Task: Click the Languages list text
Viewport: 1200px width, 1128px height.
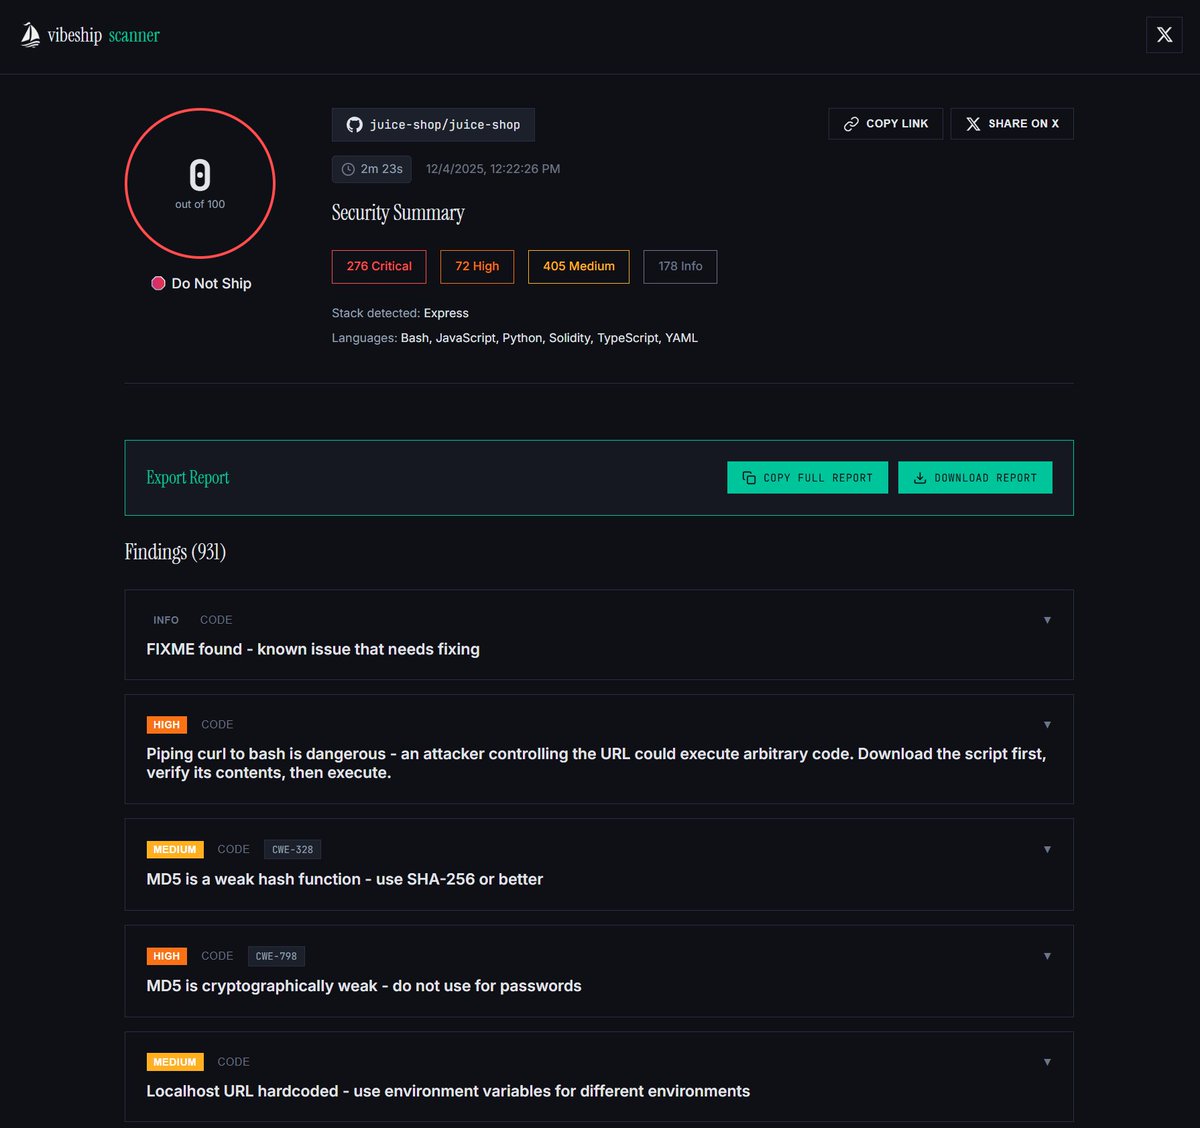Action: tap(515, 338)
